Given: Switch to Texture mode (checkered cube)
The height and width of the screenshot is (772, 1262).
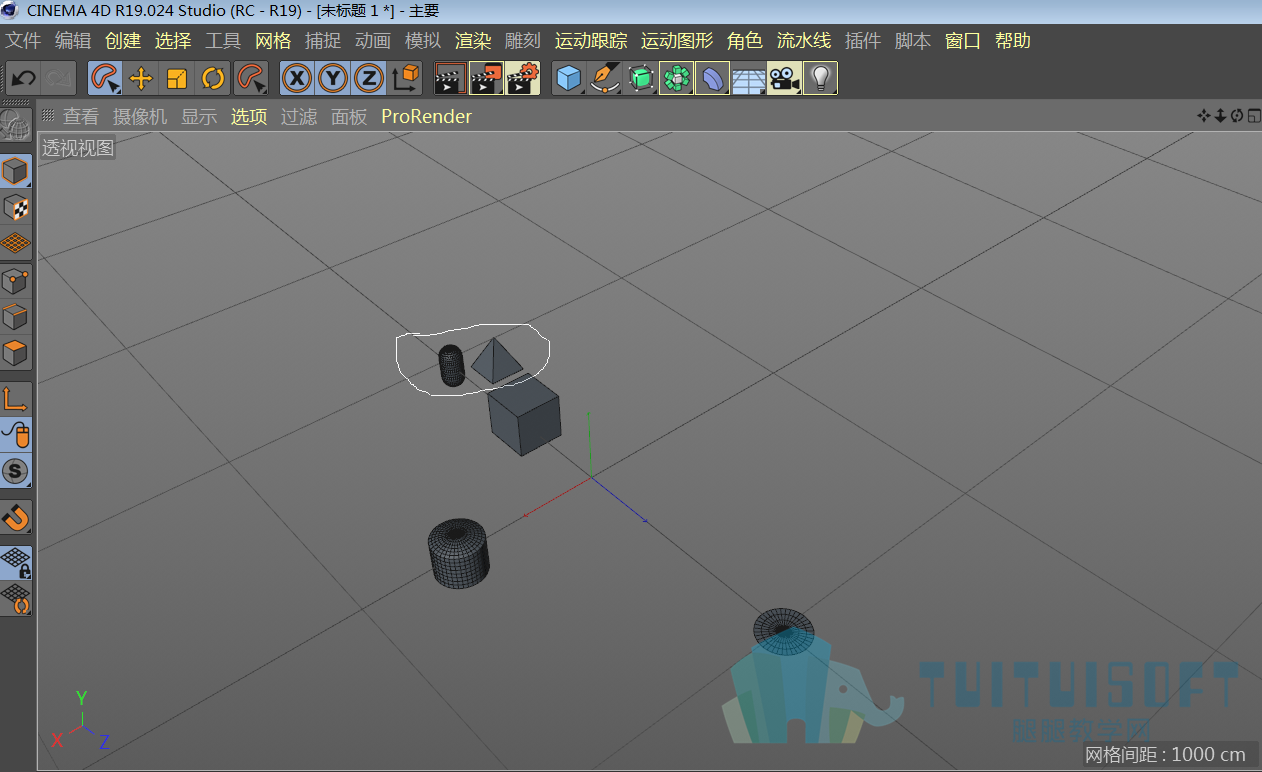Looking at the screenshot, I should [16, 207].
